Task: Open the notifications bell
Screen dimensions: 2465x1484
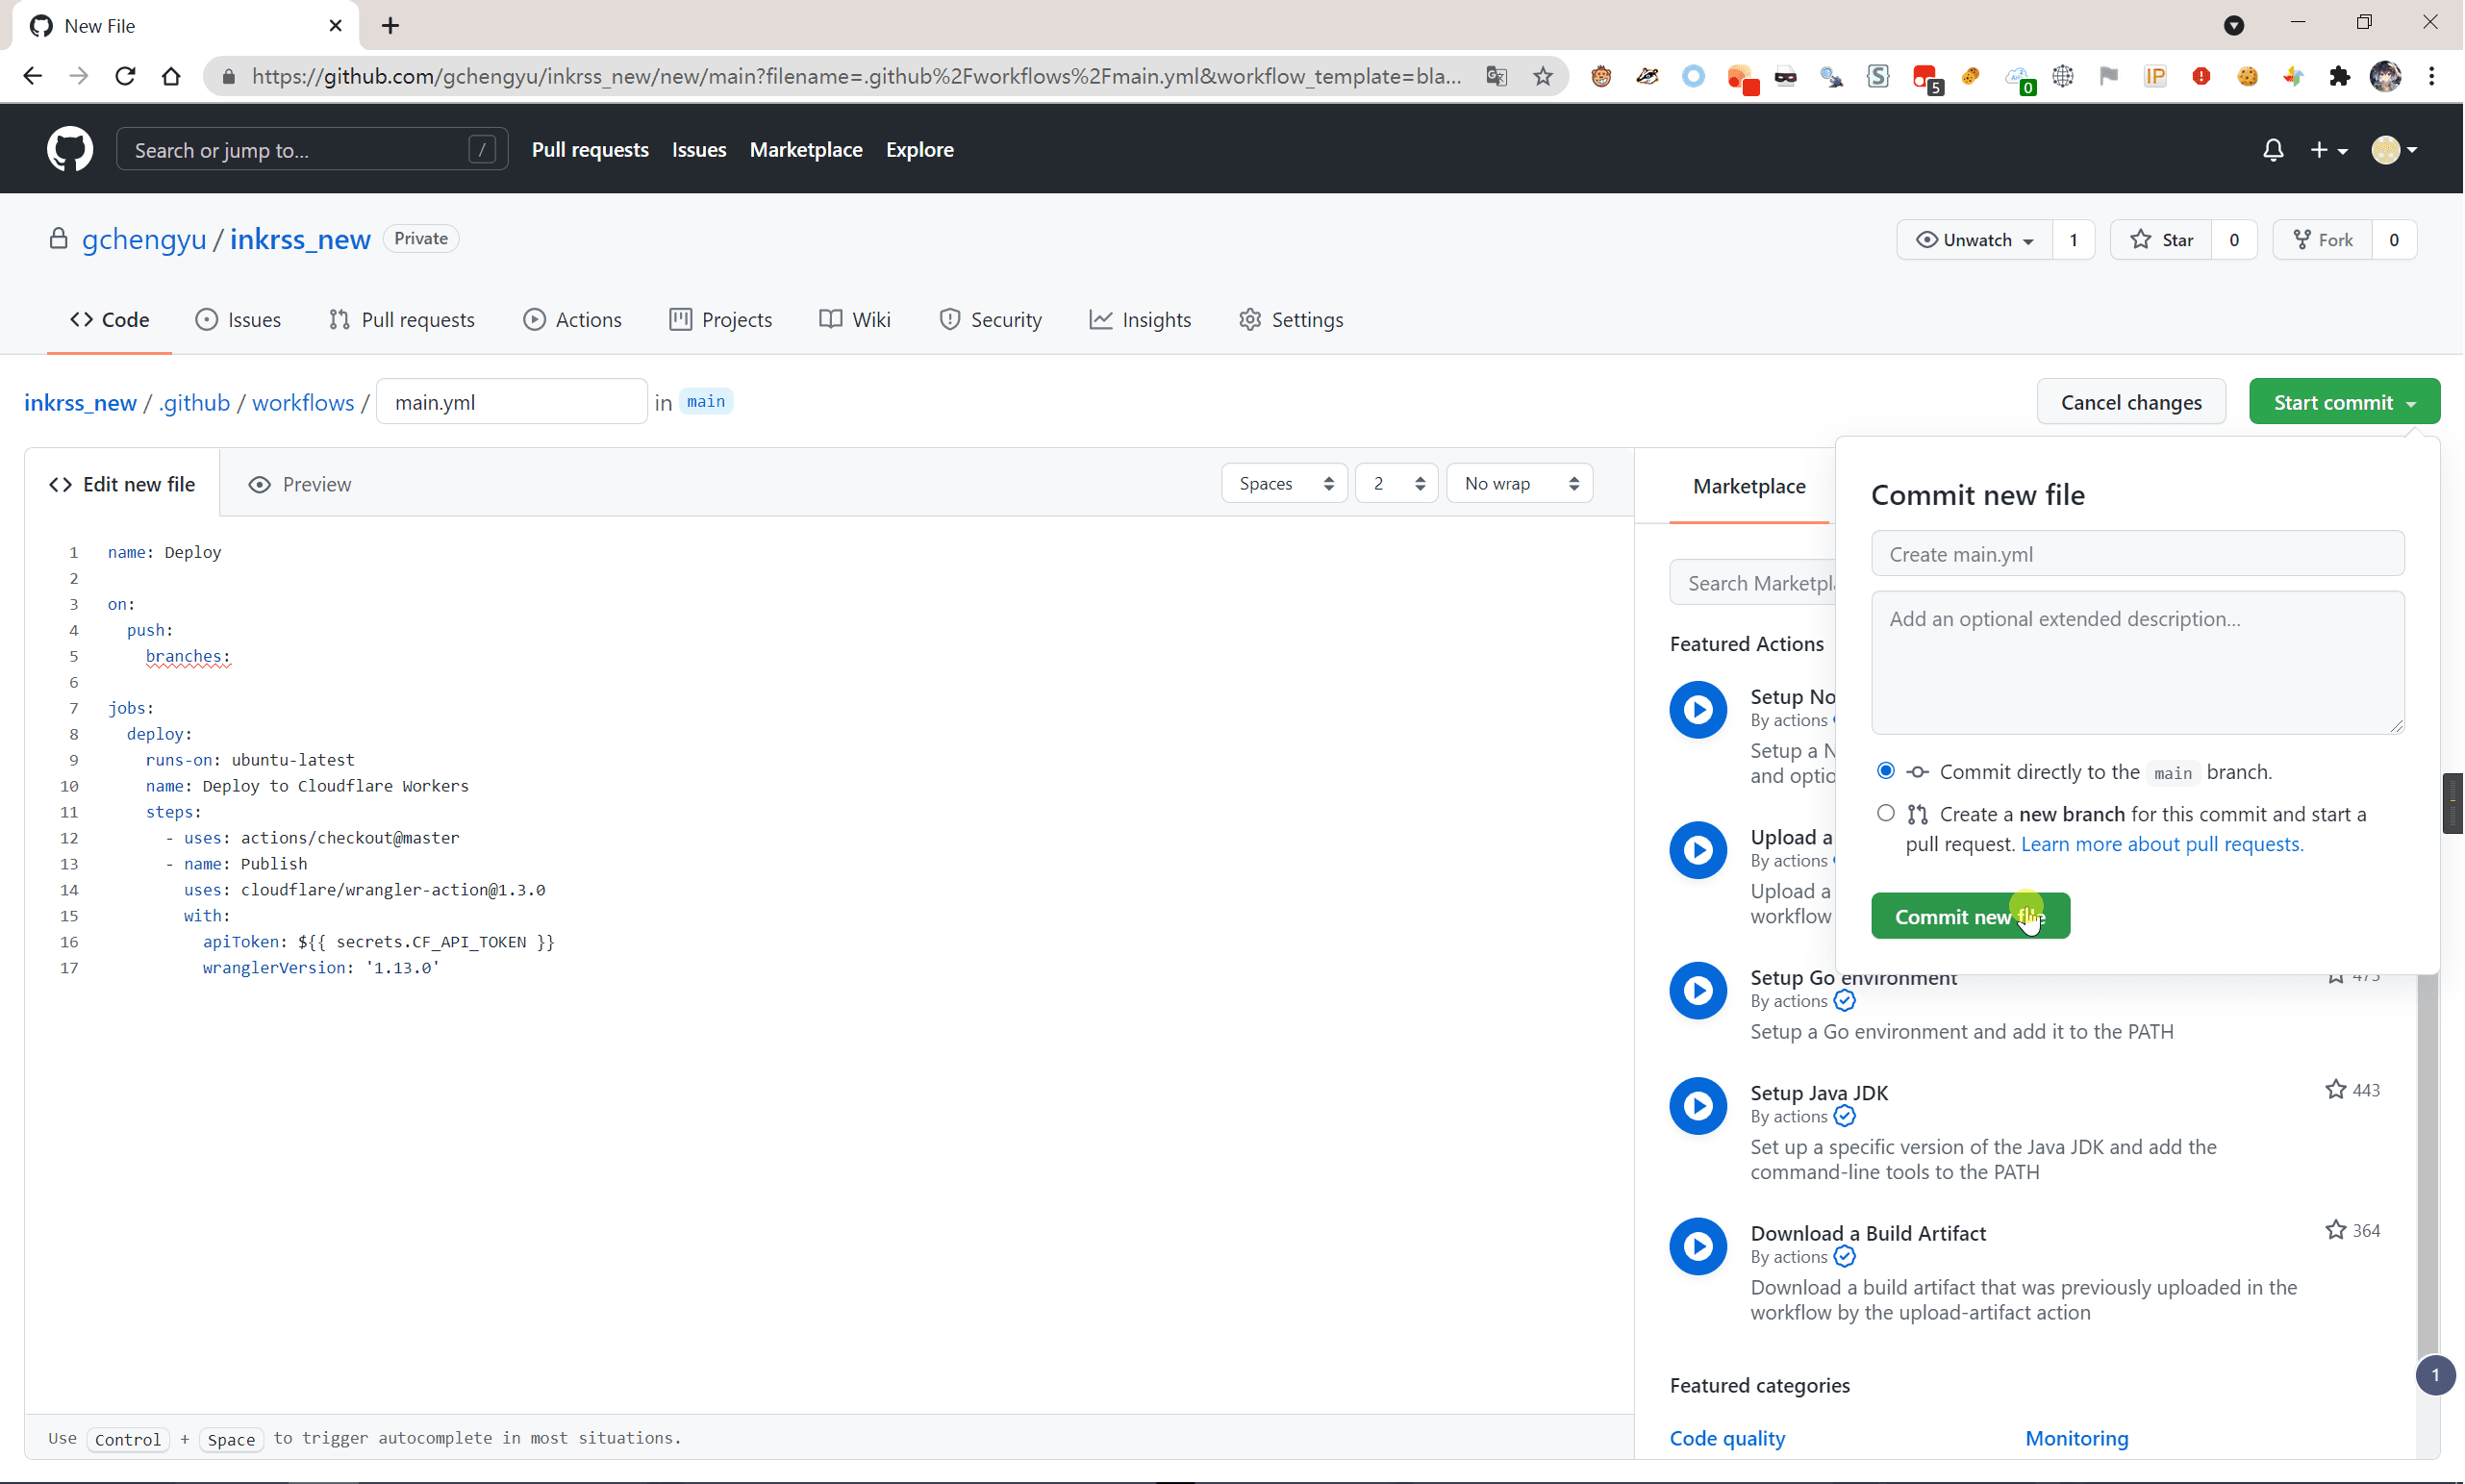Action: click(2273, 150)
